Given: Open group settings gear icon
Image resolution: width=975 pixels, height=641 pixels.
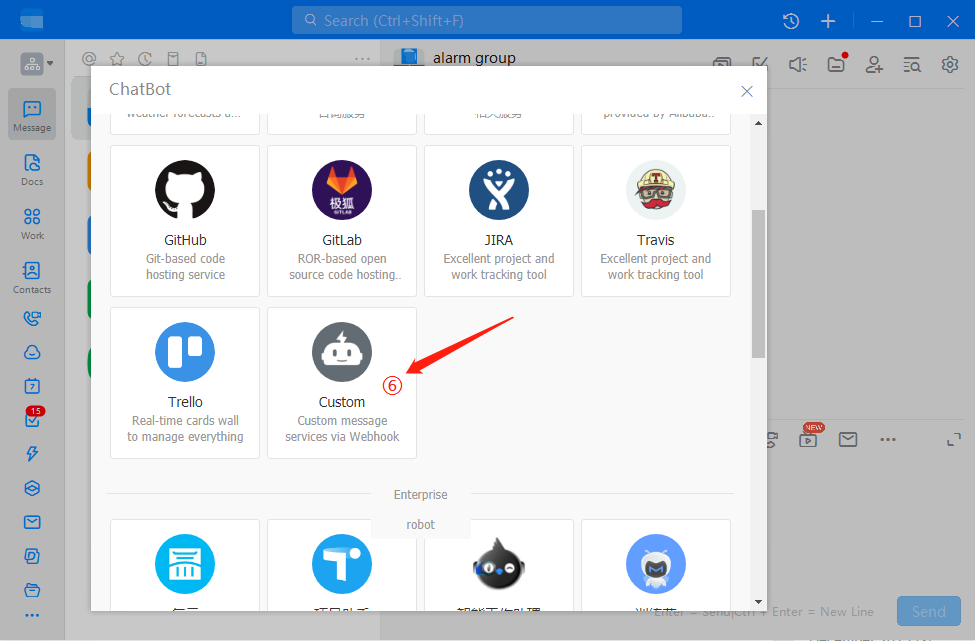Looking at the screenshot, I should point(949,64).
